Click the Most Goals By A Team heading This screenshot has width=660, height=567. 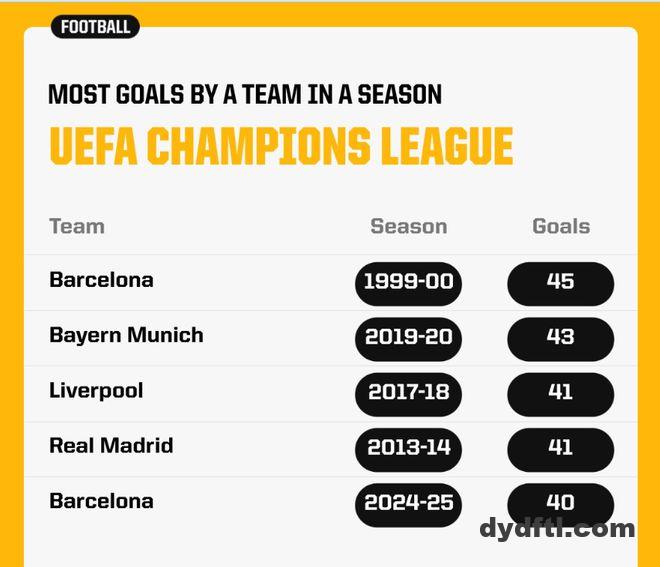[x=245, y=95]
